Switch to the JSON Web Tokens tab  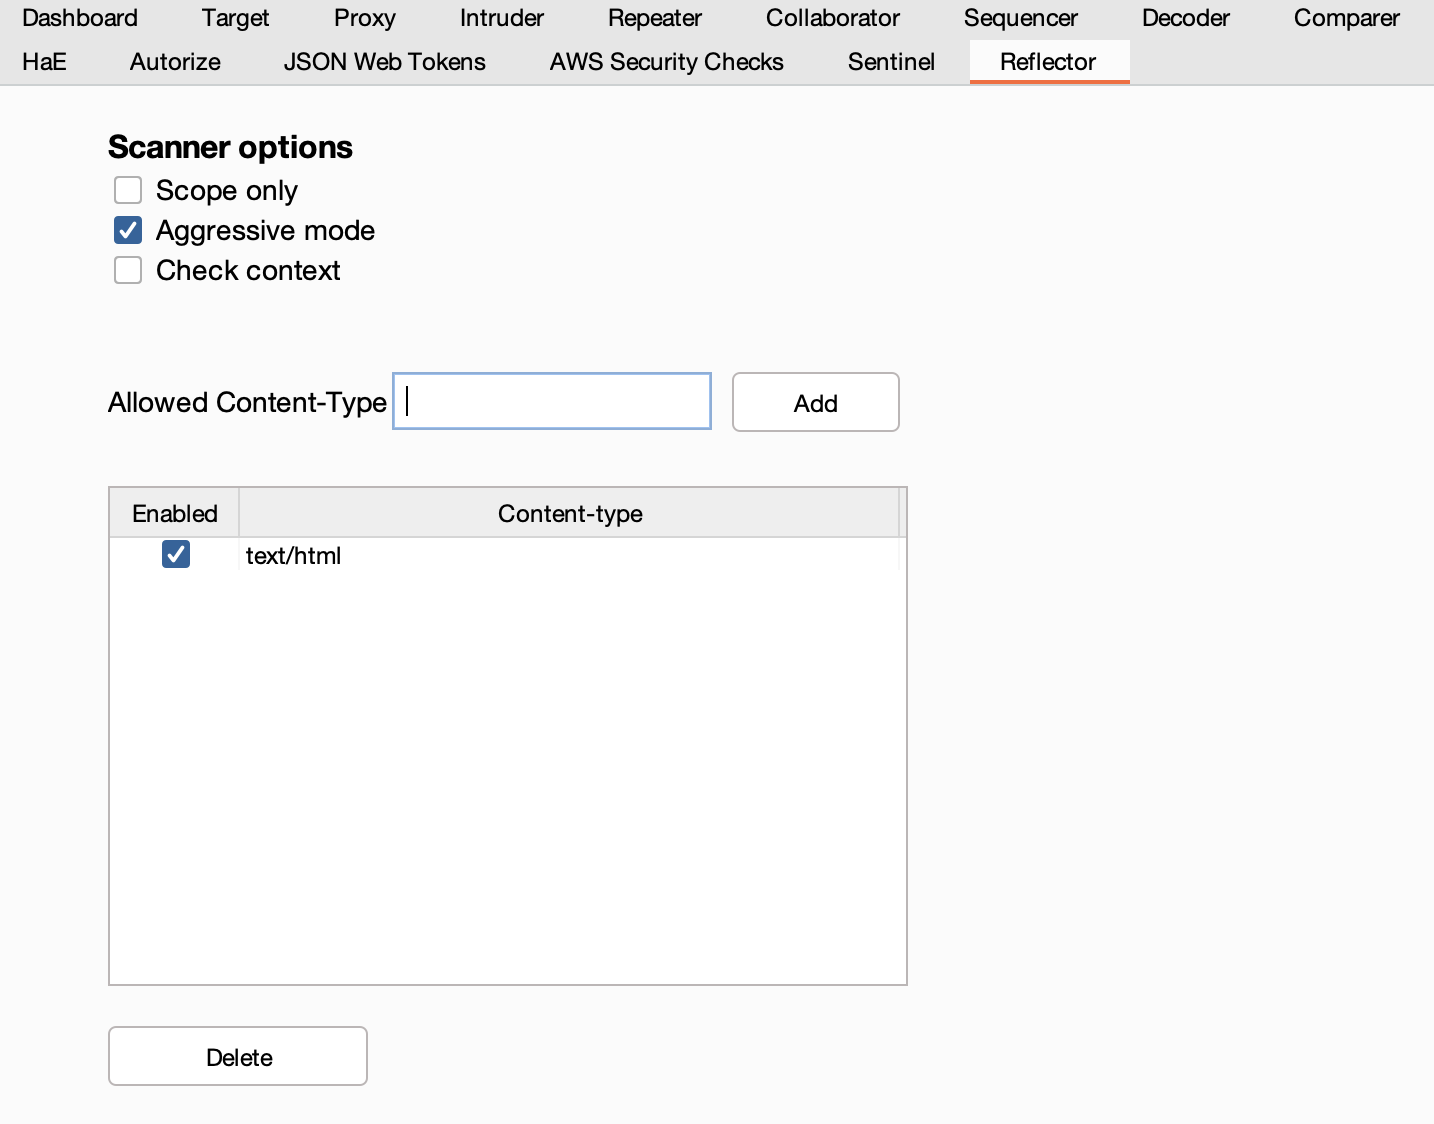click(385, 62)
